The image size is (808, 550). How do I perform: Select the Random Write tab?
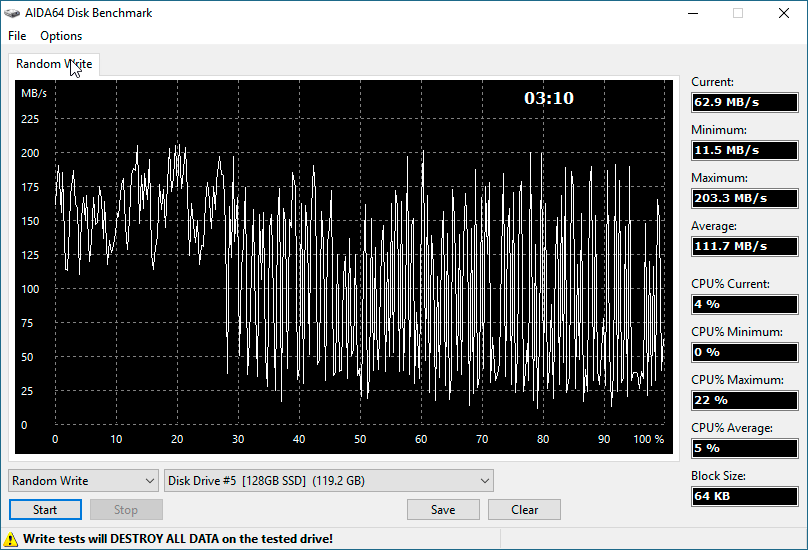[x=54, y=64]
